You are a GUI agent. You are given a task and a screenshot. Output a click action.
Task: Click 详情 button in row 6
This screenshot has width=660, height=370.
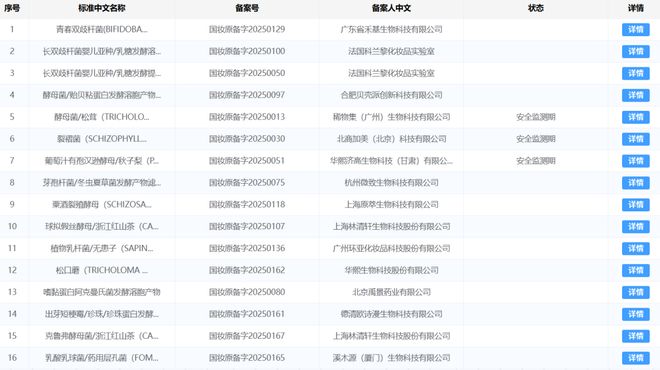(635, 139)
